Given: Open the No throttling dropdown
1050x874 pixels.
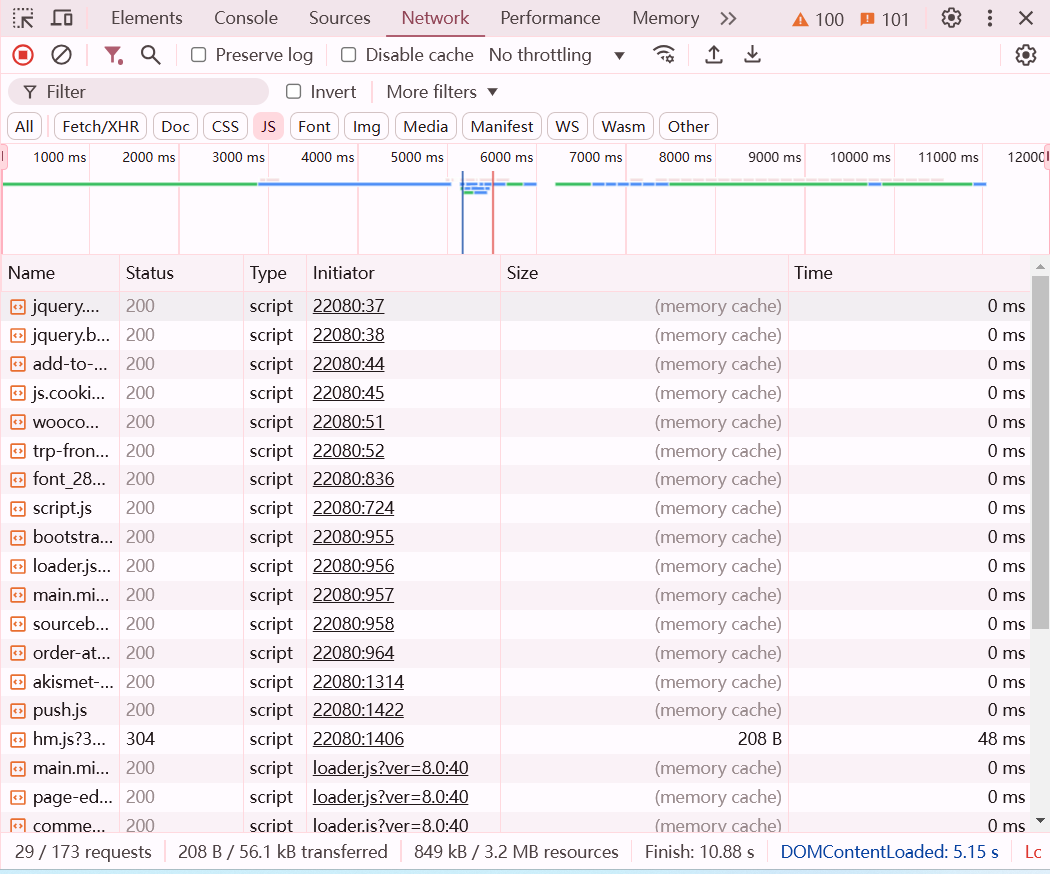Looking at the screenshot, I should [556, 55].
